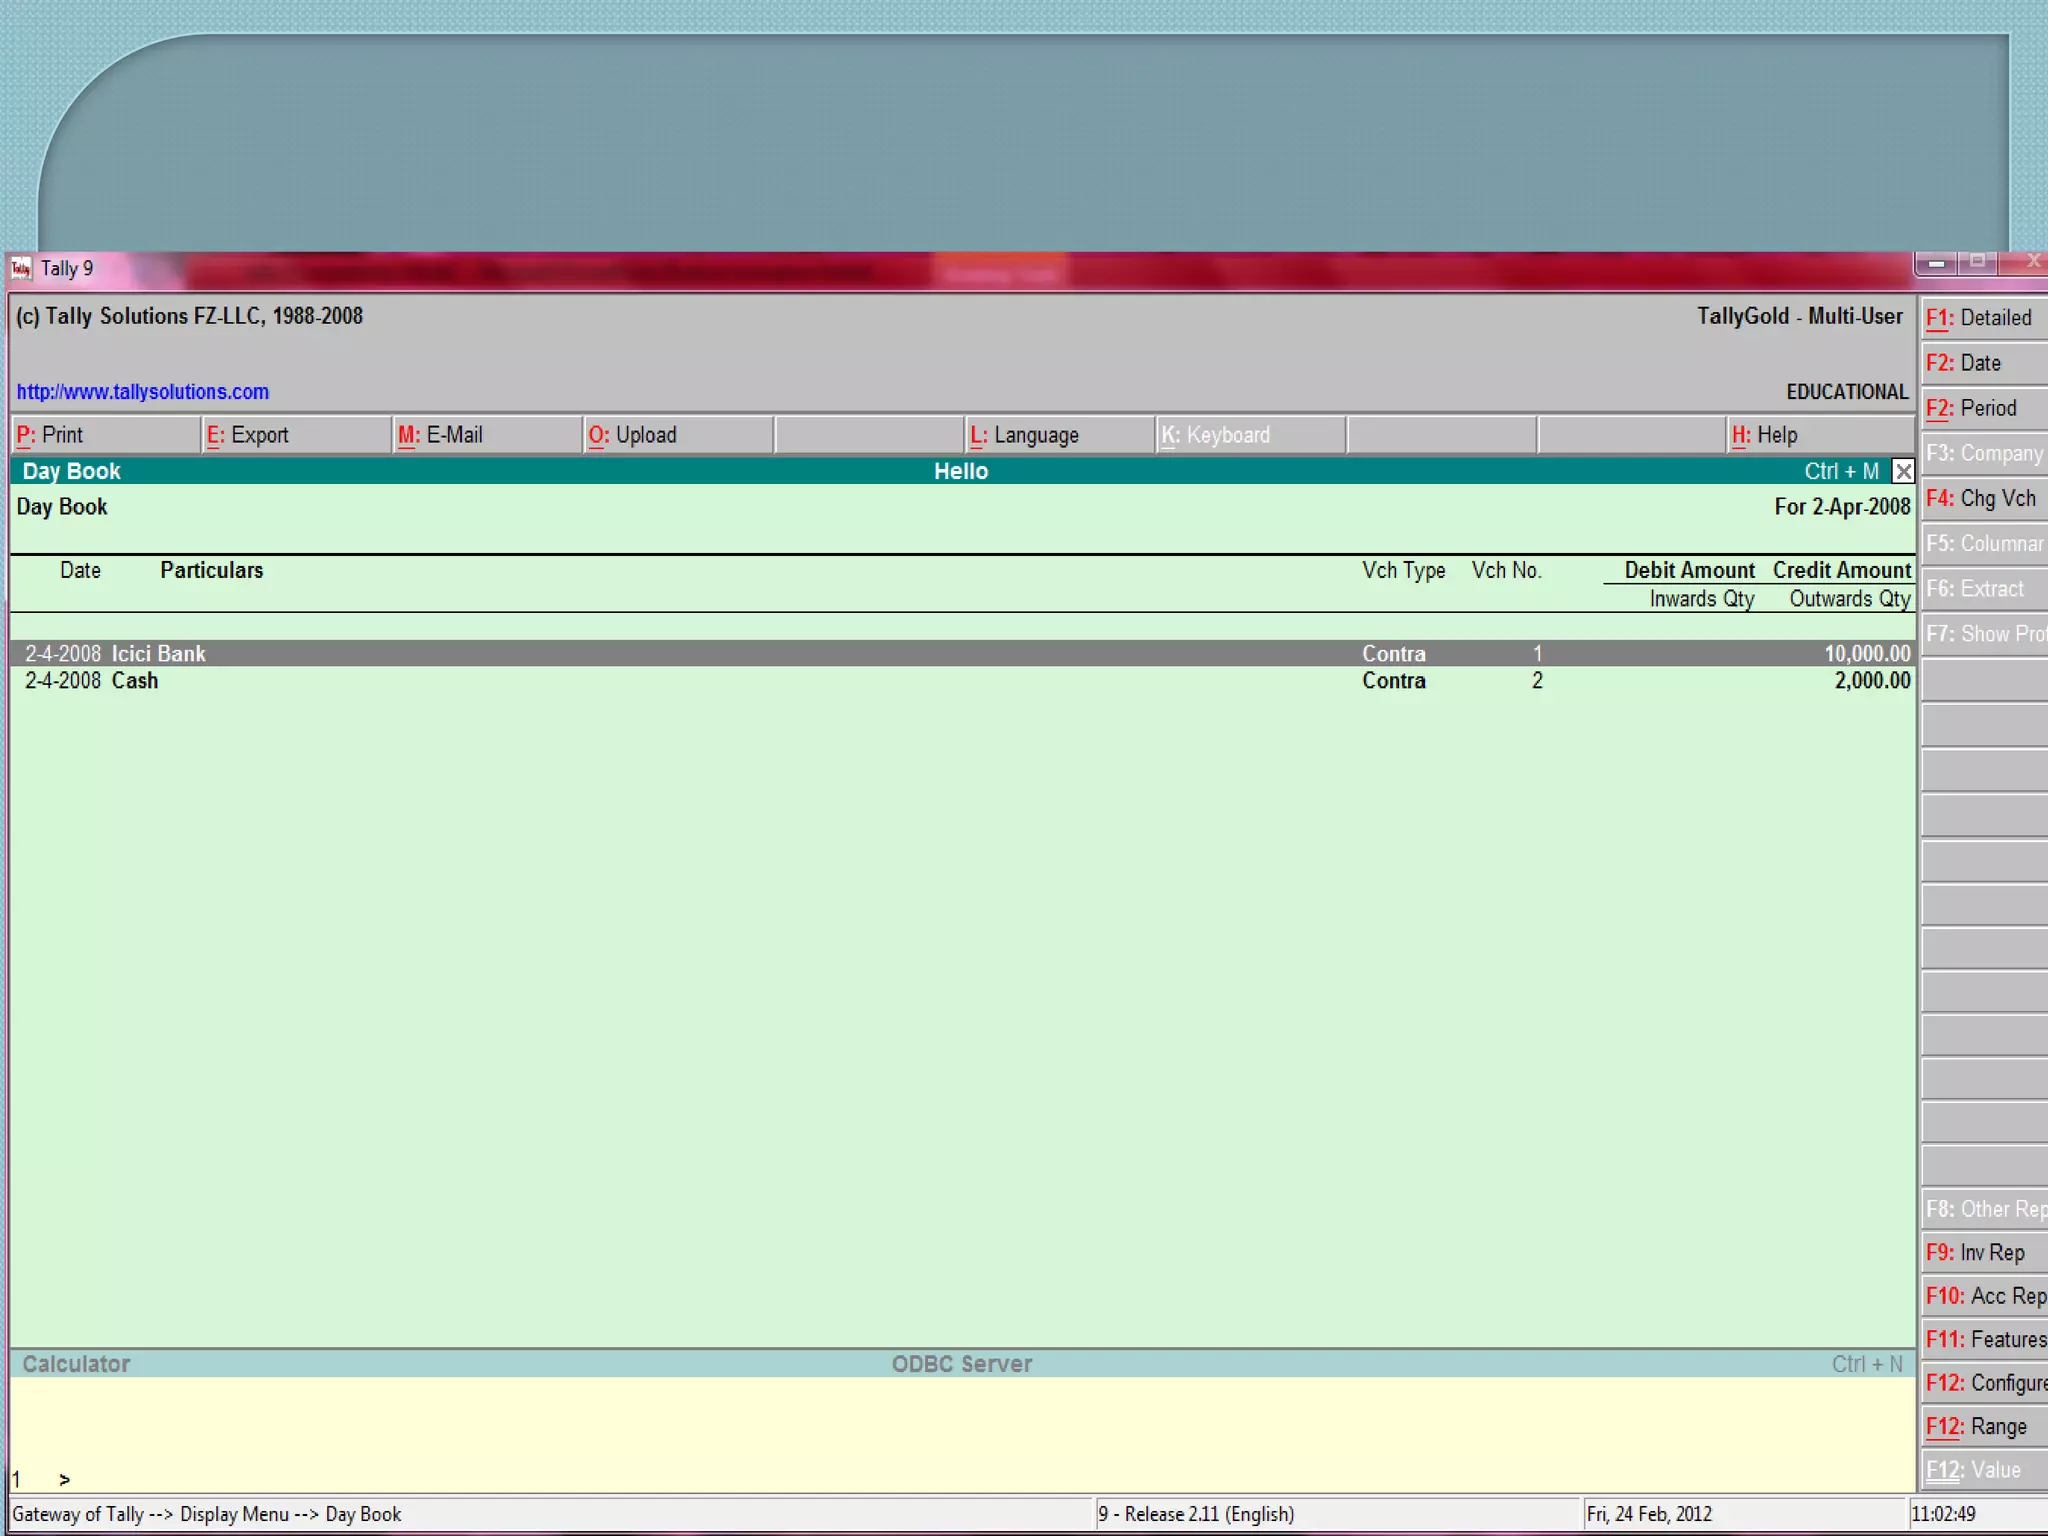This screenshot has width=2048, height=1536.
Task: Open H: Help menu
Action: (1820, 435)
